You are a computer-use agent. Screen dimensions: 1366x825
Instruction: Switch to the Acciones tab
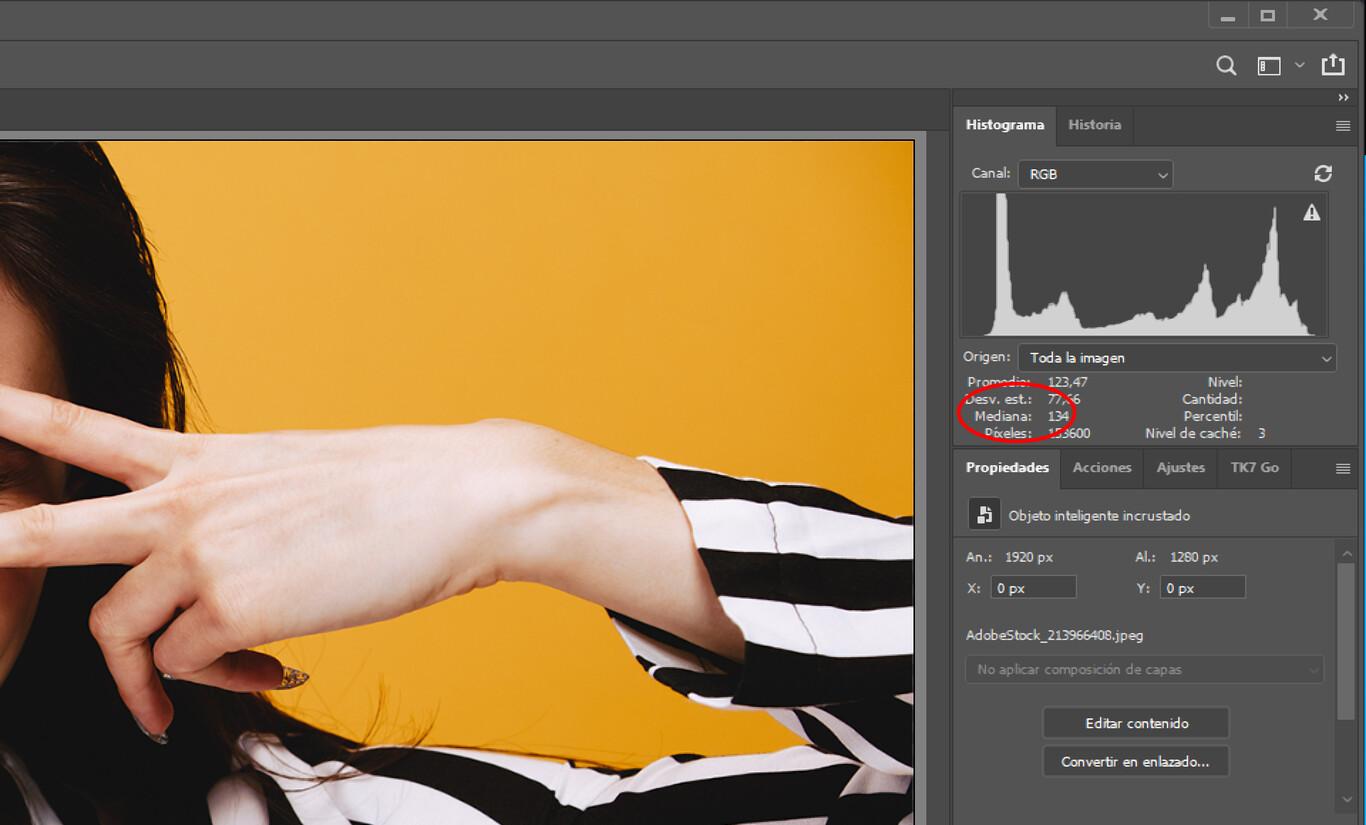(x=1100, y=467)
